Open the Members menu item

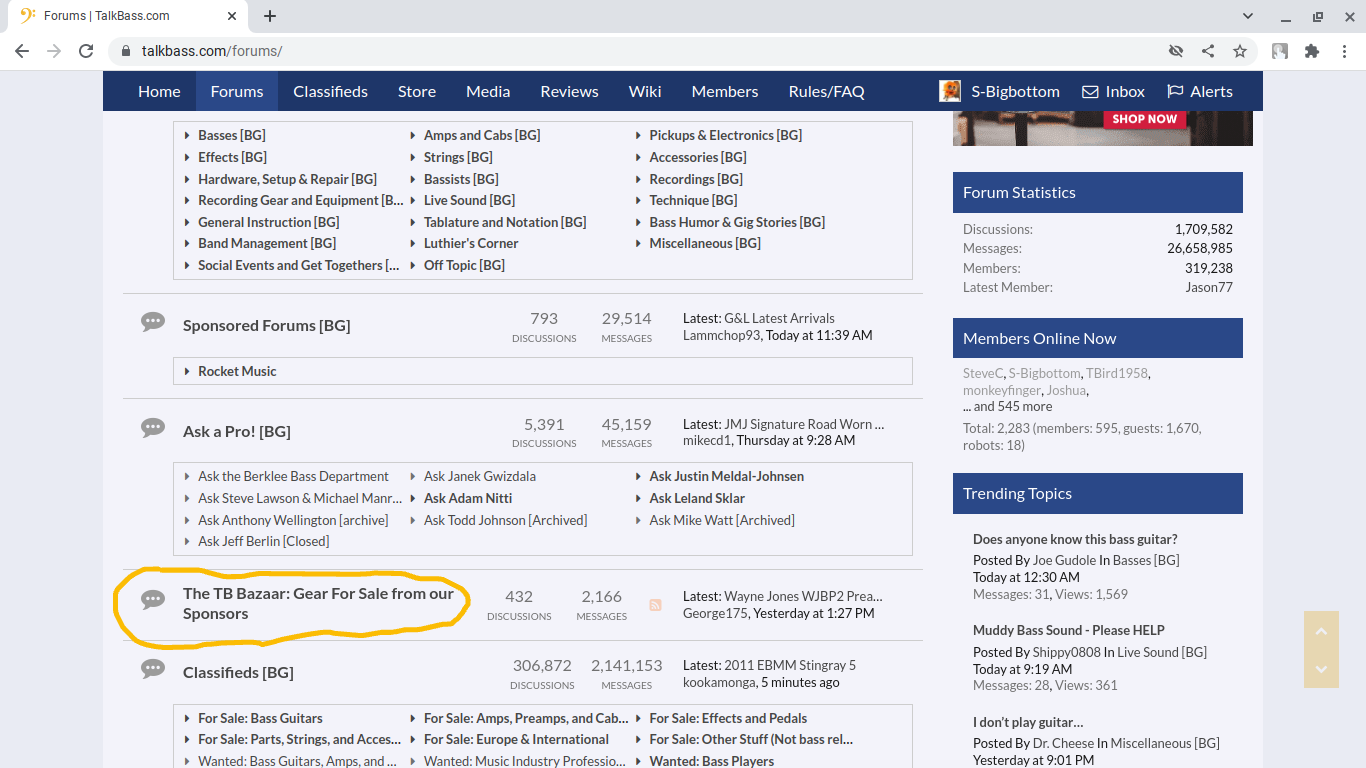click(x=725, y=91)
